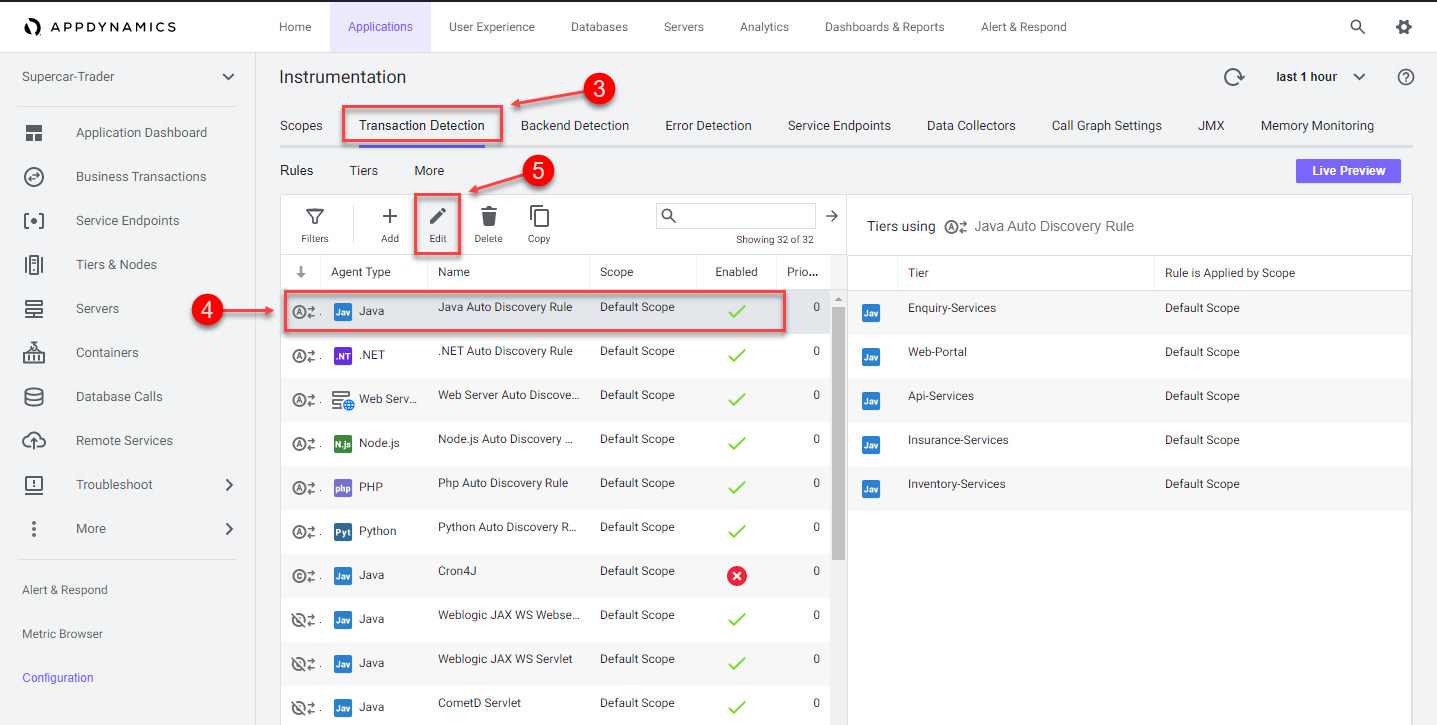Viewport: 1437px width, 725px height.
Task: Open the Configuration link in sidebar
Action: [58, 678]
